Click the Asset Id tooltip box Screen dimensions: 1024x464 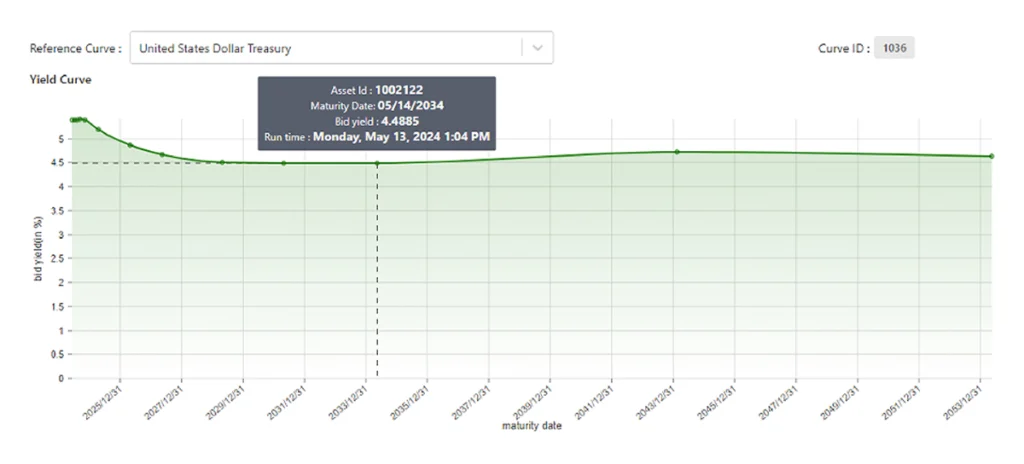[x=377, y=113]
